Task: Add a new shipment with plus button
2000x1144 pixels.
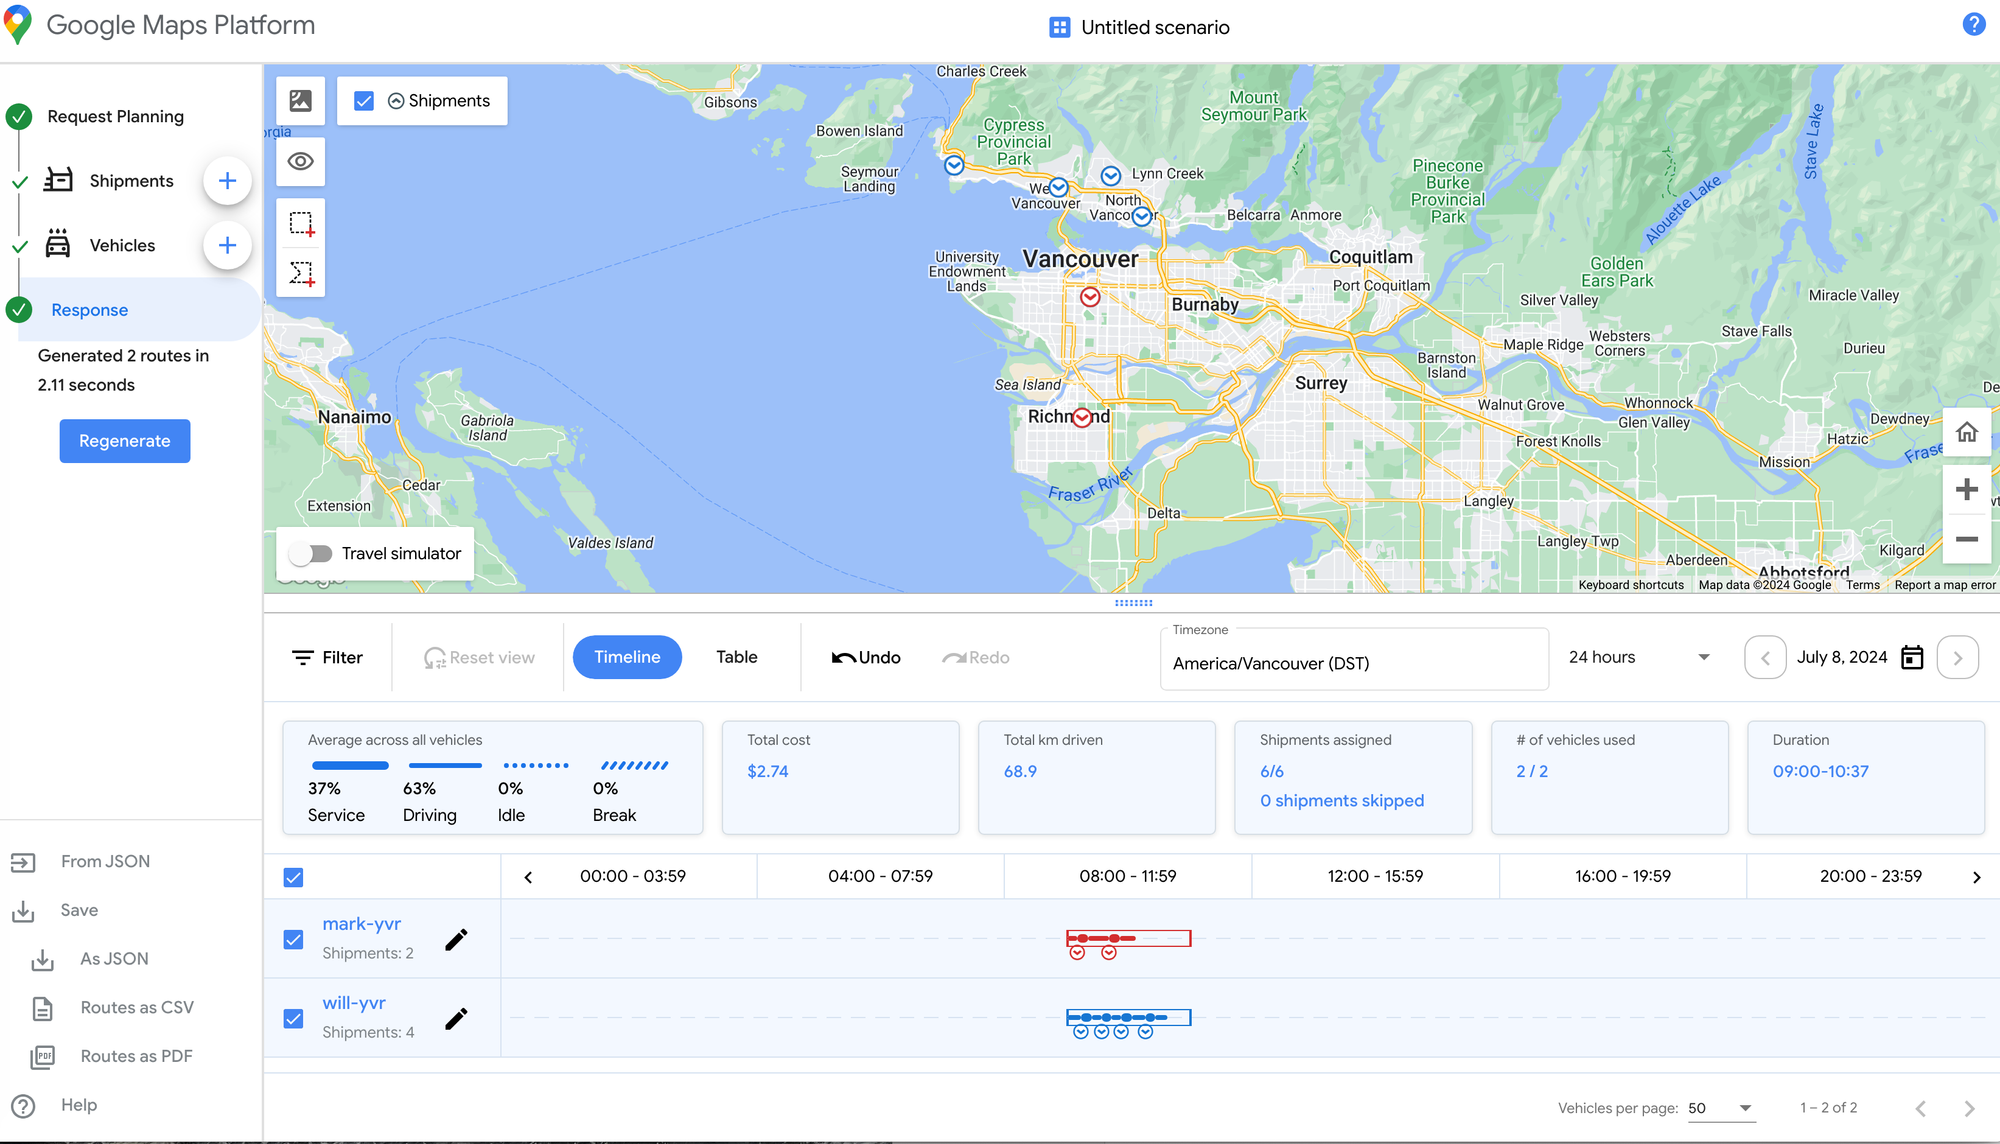Action: (227, 181)
